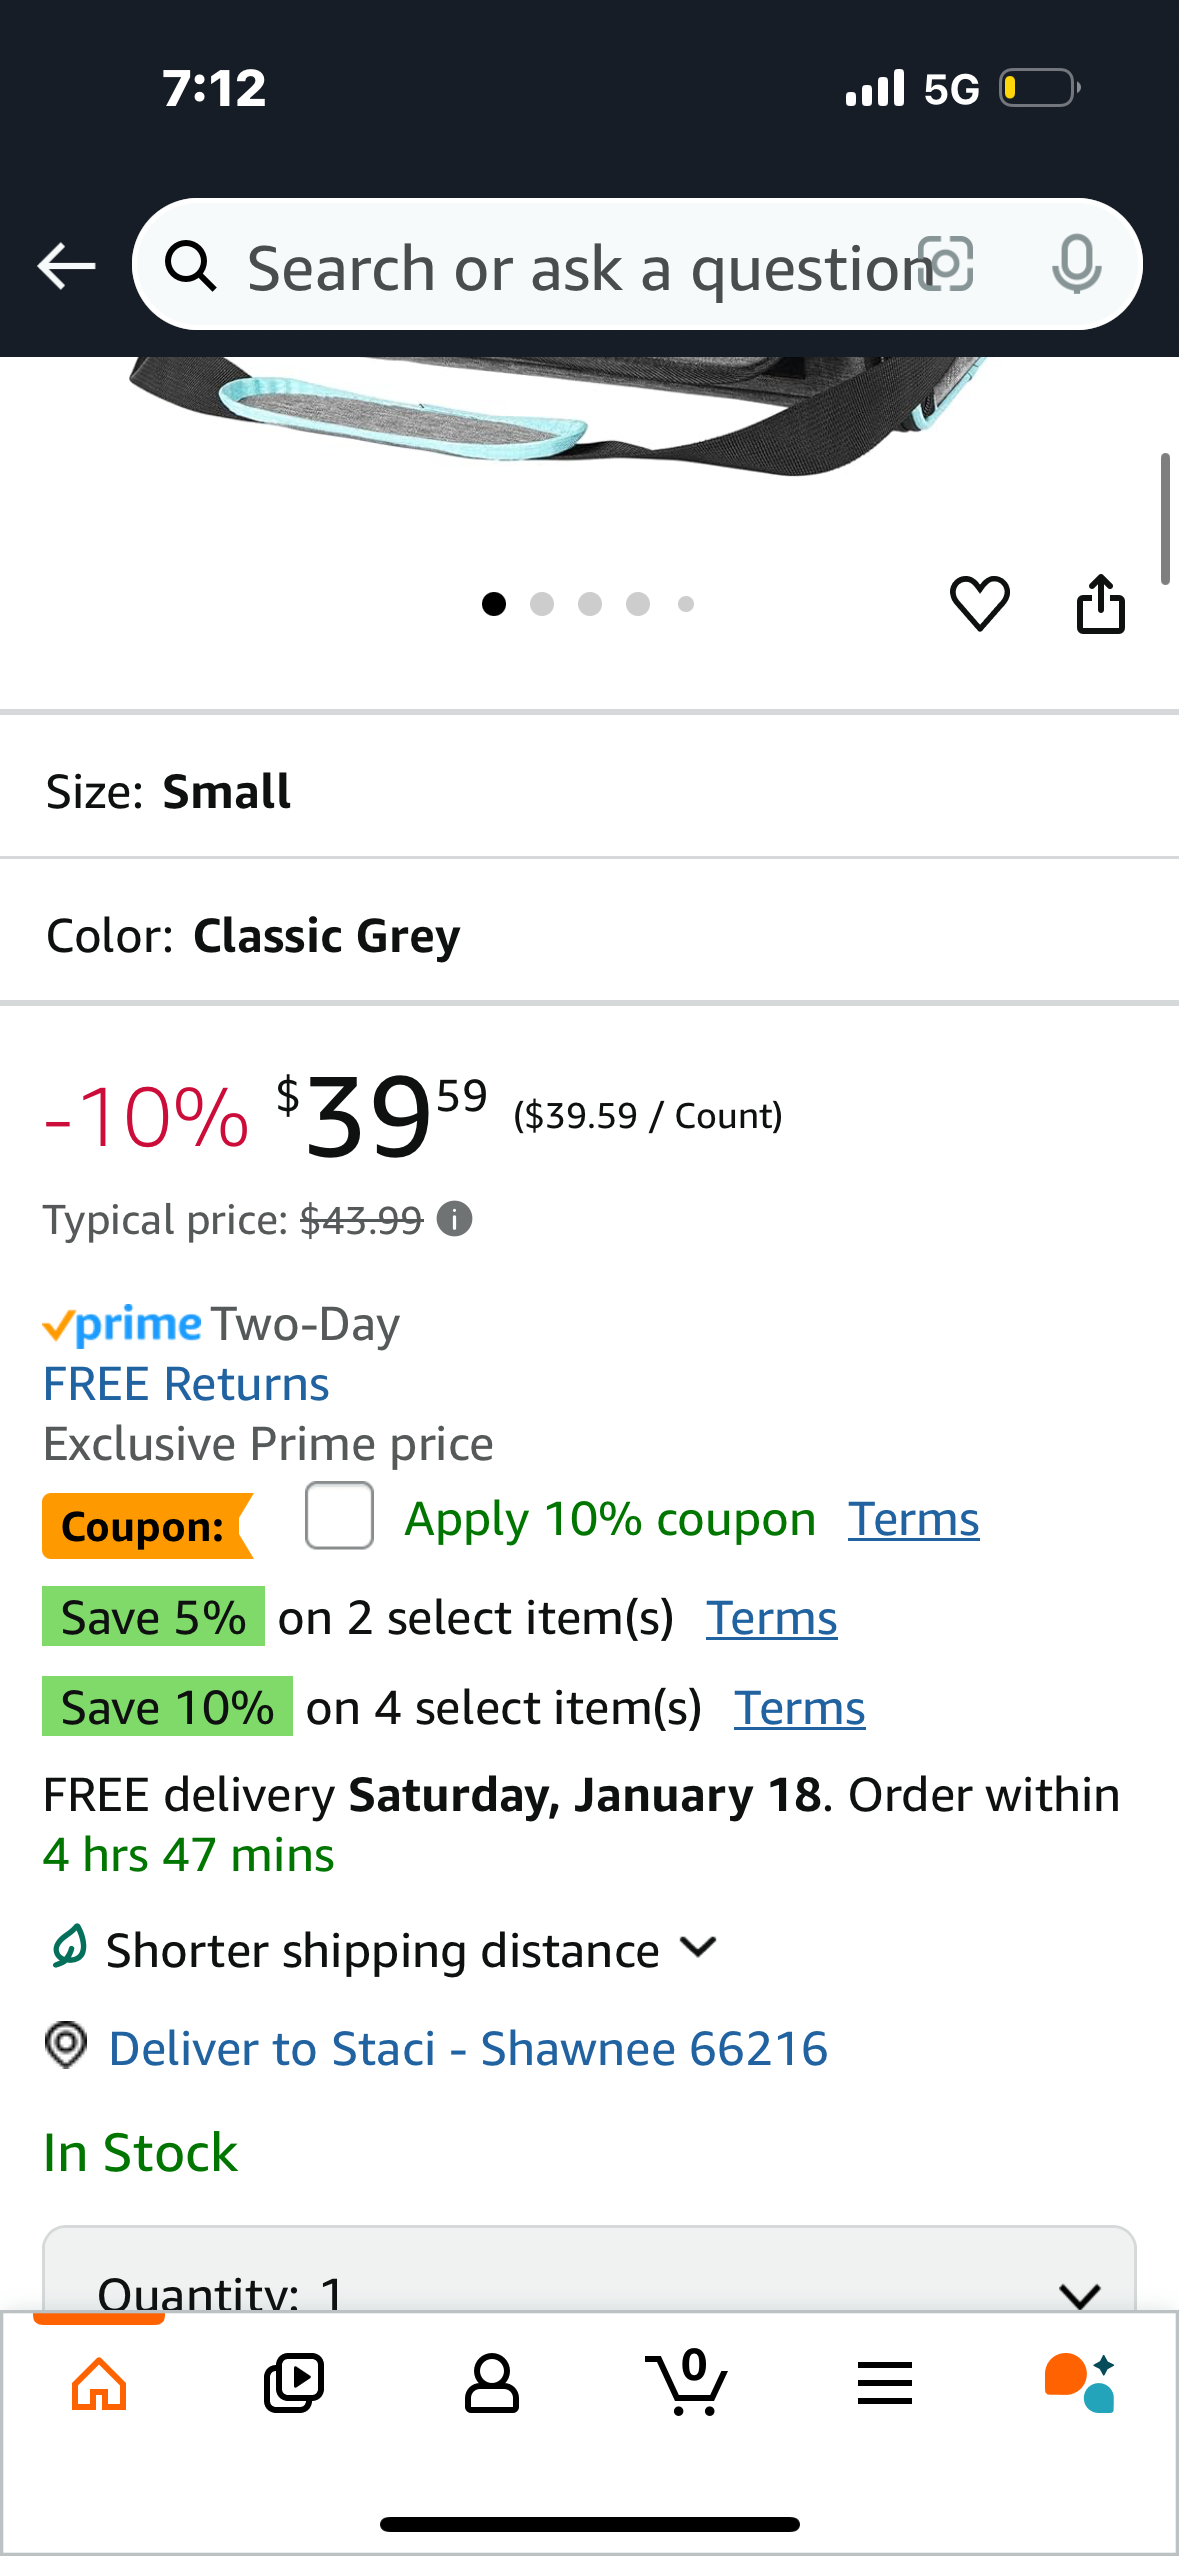Open Terms link for Save 5% offer

point(771,1618)
